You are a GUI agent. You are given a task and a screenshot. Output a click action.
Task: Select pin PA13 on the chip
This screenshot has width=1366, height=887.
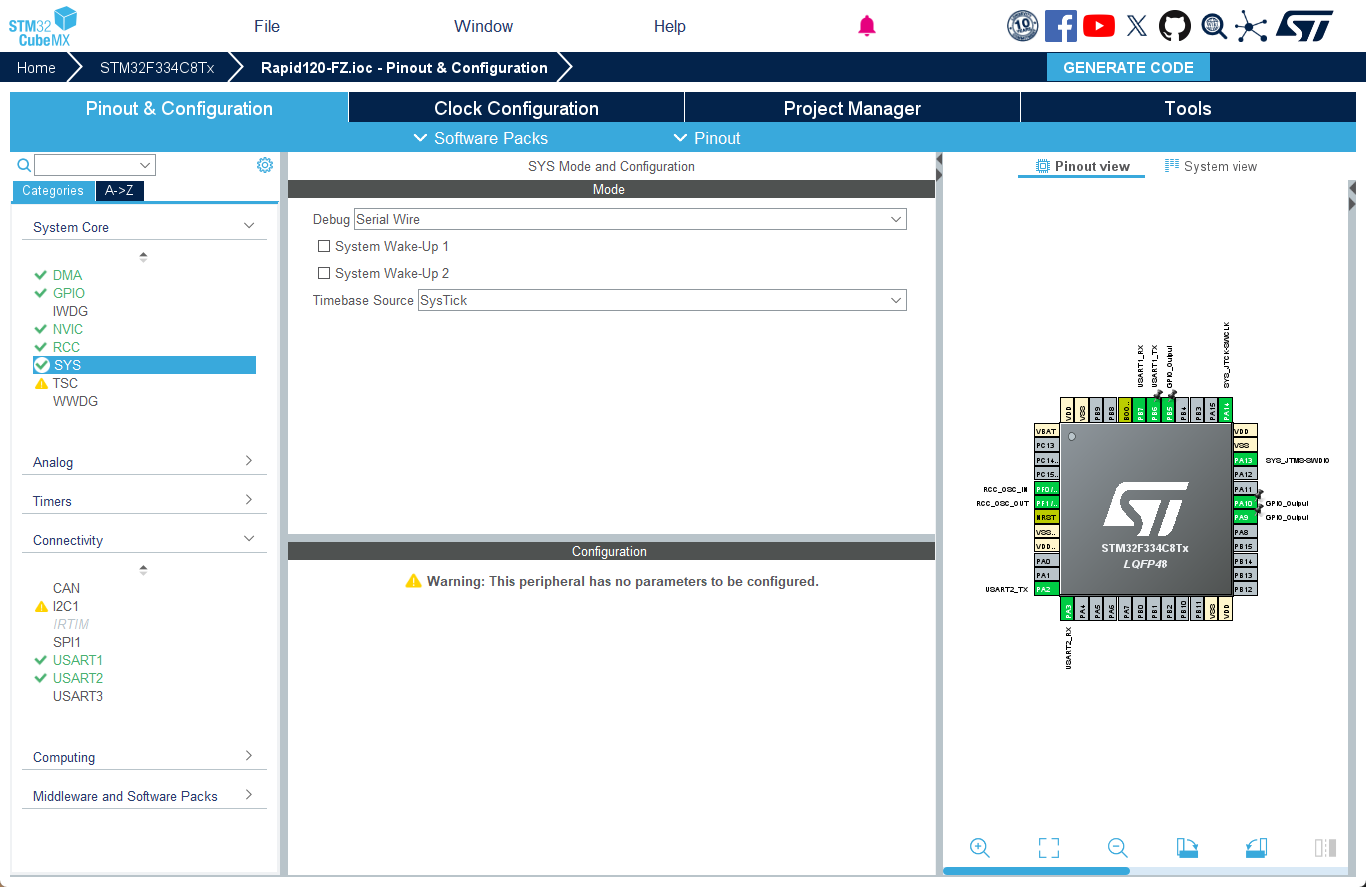coord(1244,460)
